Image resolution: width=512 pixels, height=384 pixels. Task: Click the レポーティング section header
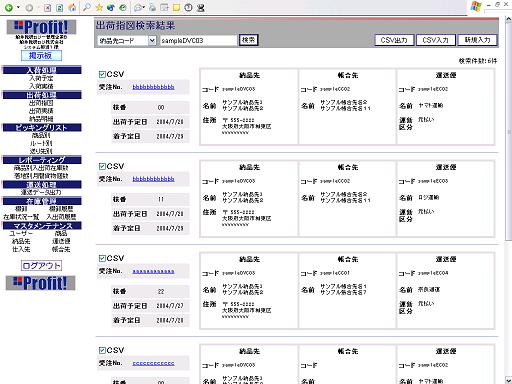(42, 160)
